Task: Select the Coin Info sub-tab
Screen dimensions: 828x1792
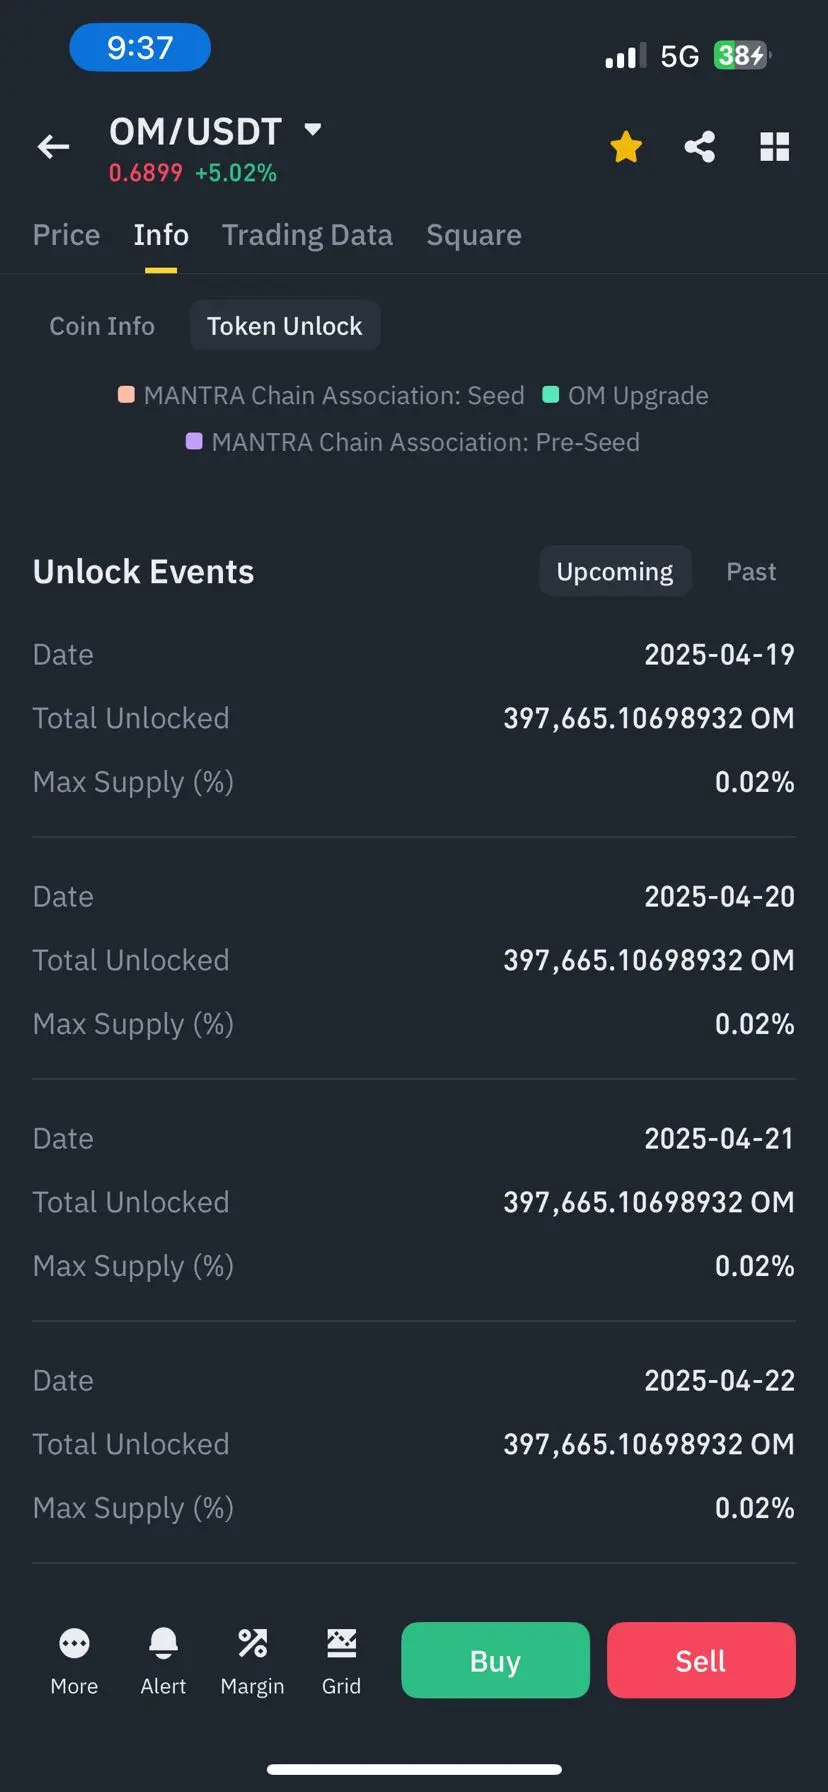Action: point(102,326)
